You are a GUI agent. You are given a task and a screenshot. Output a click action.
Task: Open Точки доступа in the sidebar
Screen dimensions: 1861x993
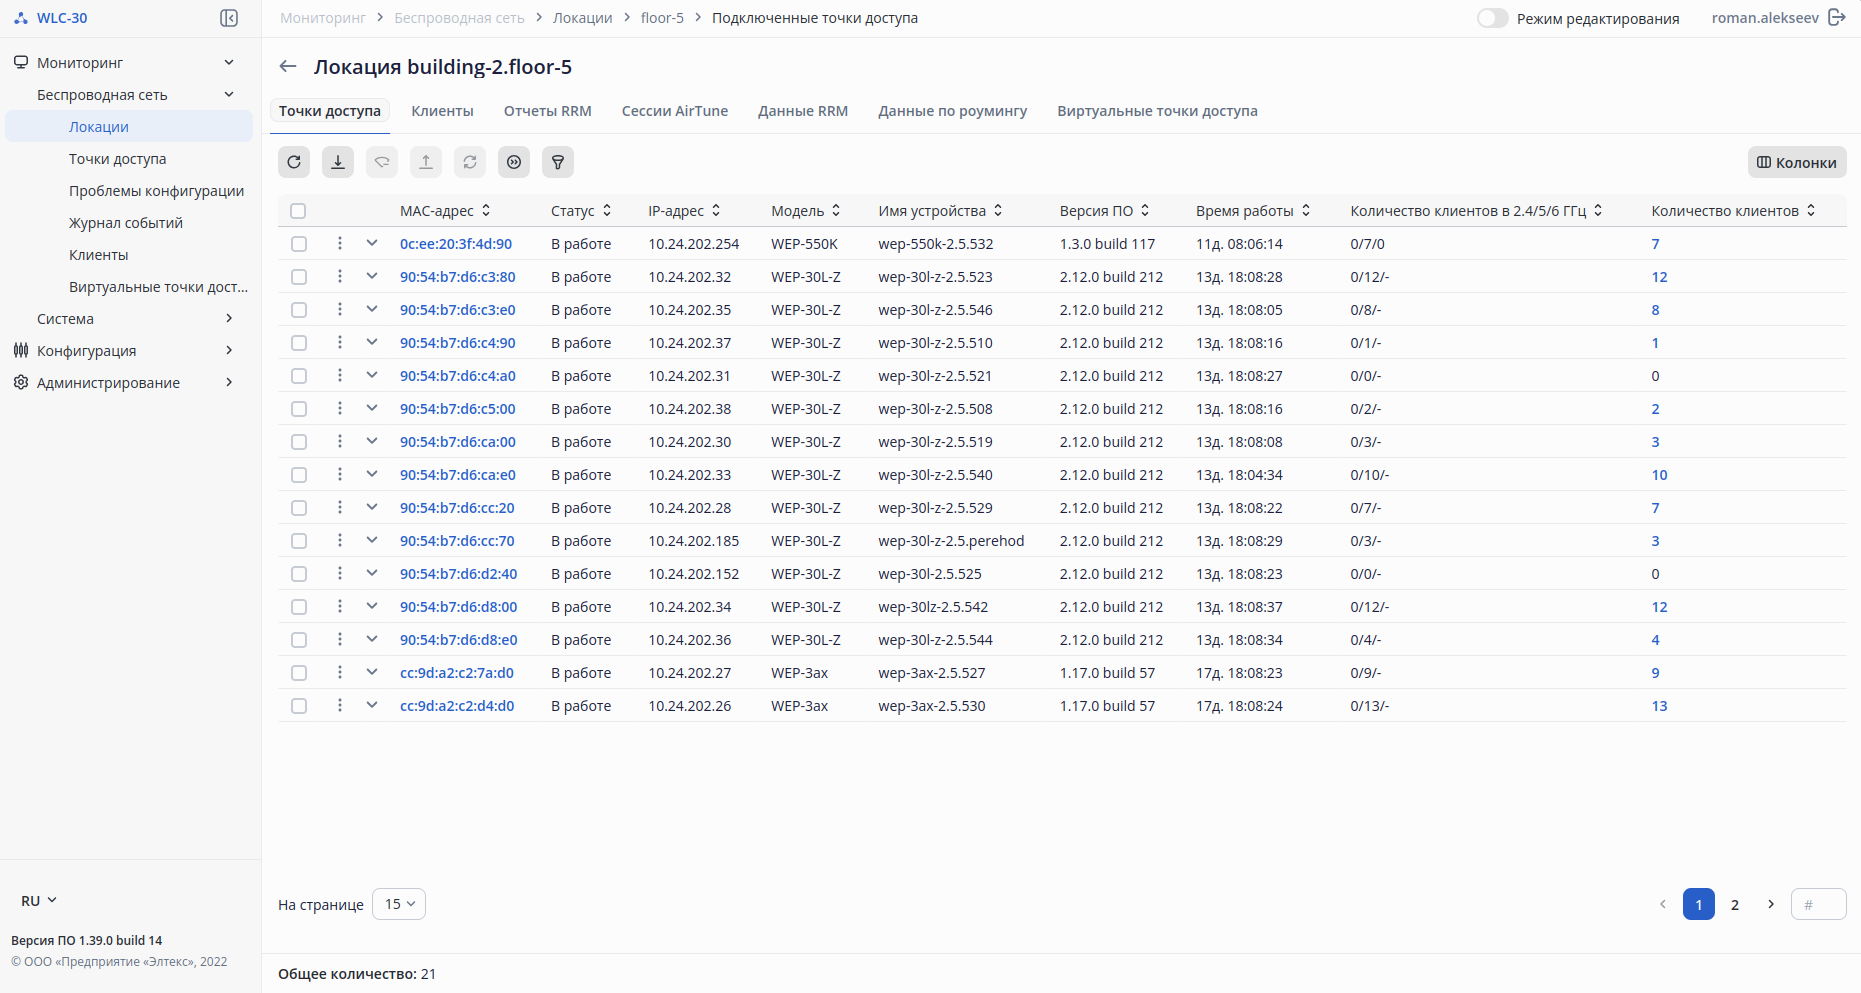(x=118, y=159)
